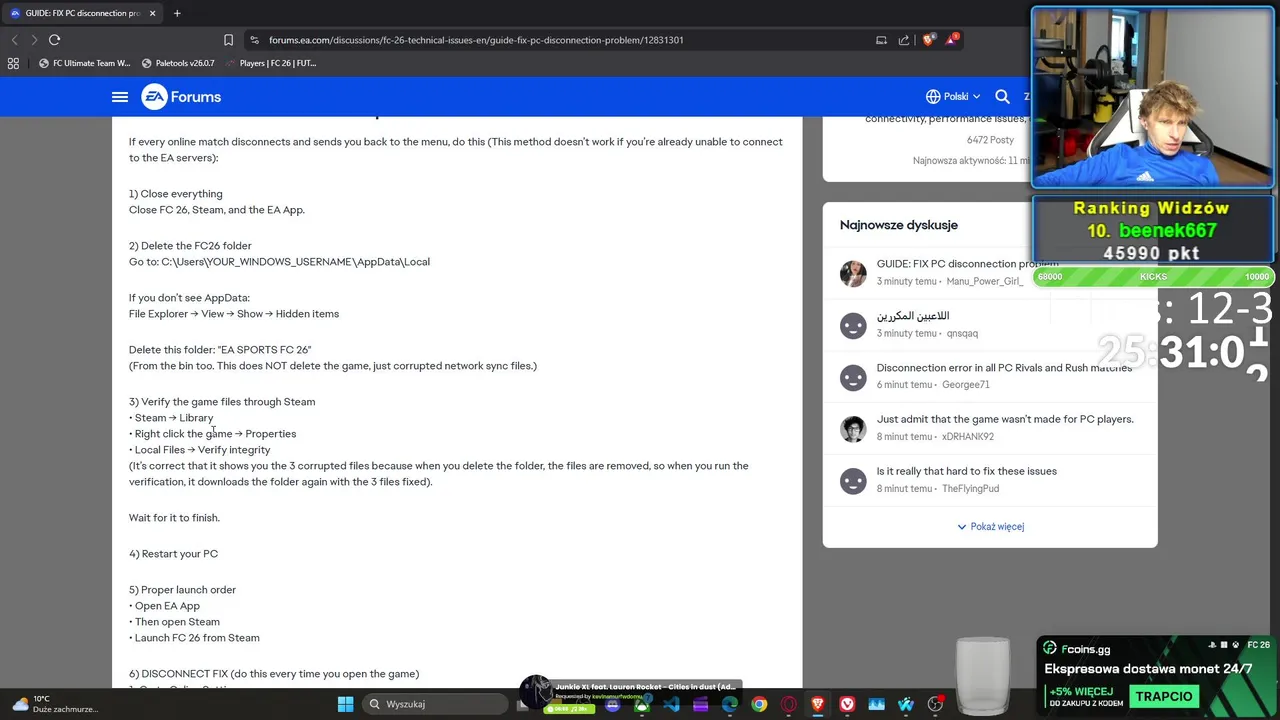
Task: Open the share icon in address bar
Action: click(x=904, y=40)
